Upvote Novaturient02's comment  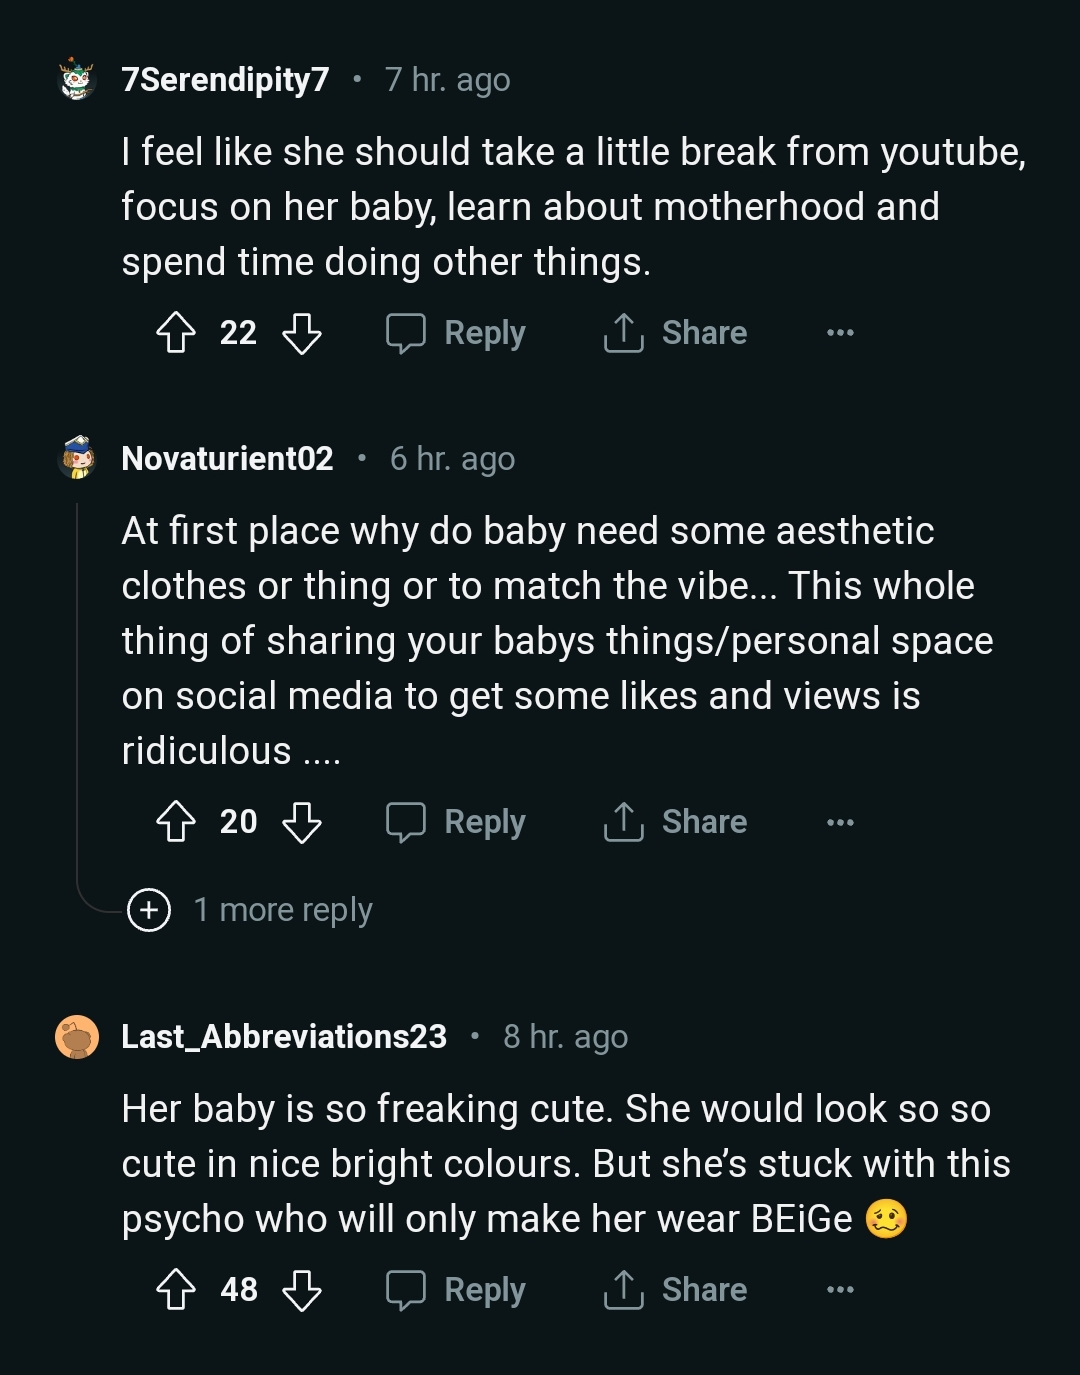(176, 822)
